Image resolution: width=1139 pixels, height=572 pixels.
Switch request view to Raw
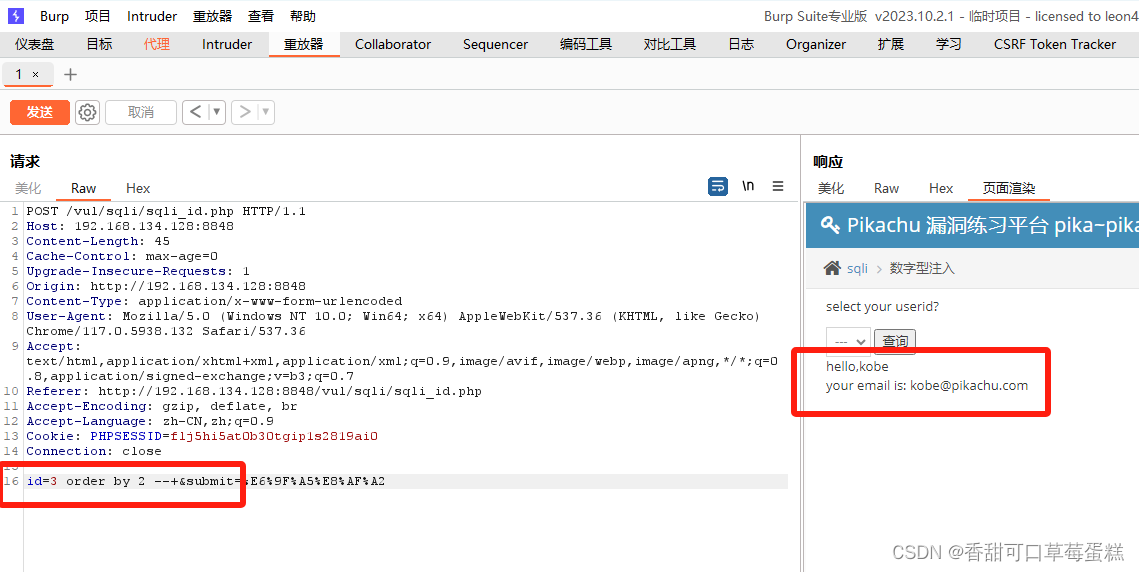tap(84, 188)
